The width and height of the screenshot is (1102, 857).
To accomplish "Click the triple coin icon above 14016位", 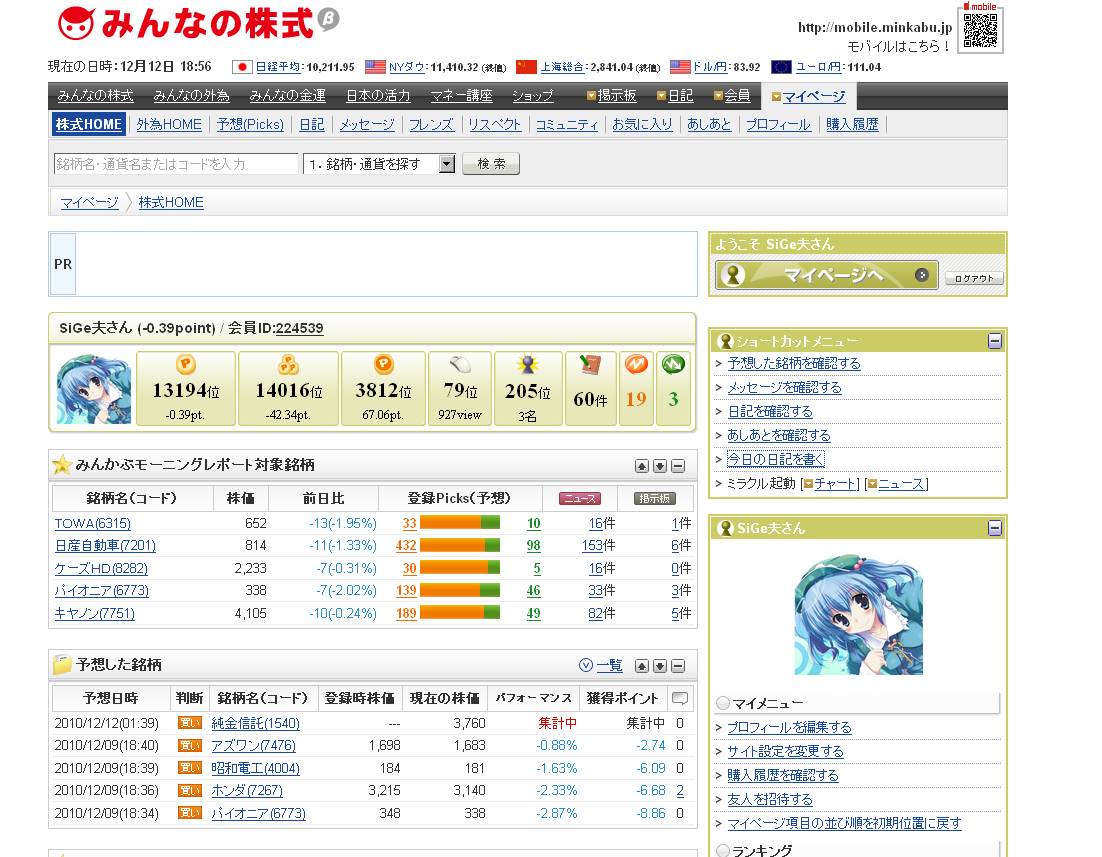I will 288,365.
